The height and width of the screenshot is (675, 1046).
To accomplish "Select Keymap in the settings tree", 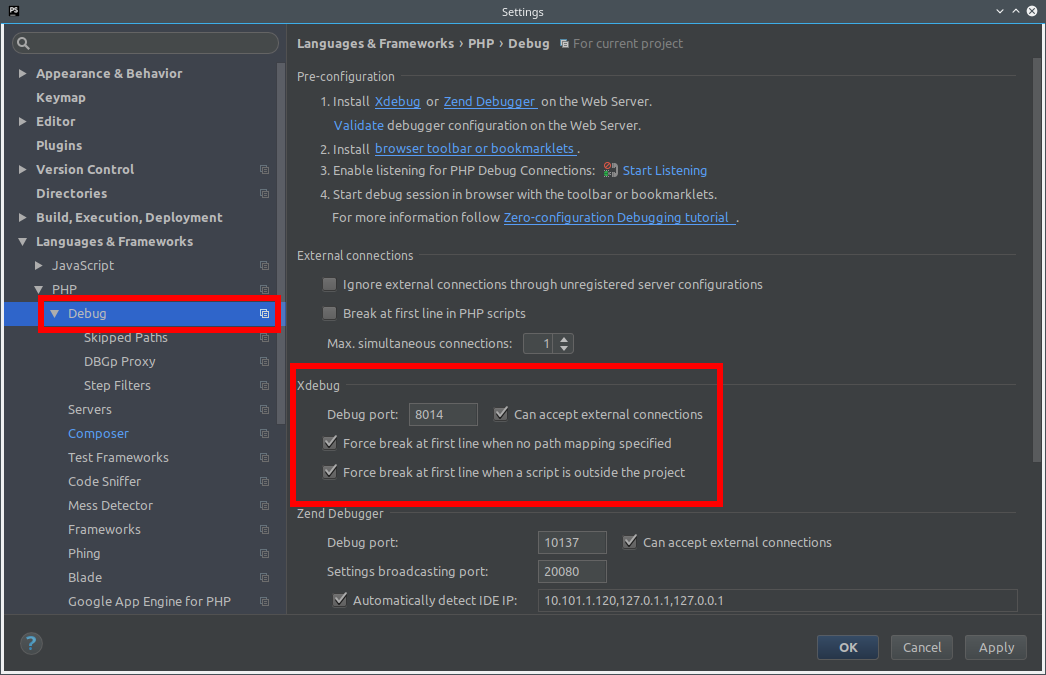I will (x=61, y=97).
